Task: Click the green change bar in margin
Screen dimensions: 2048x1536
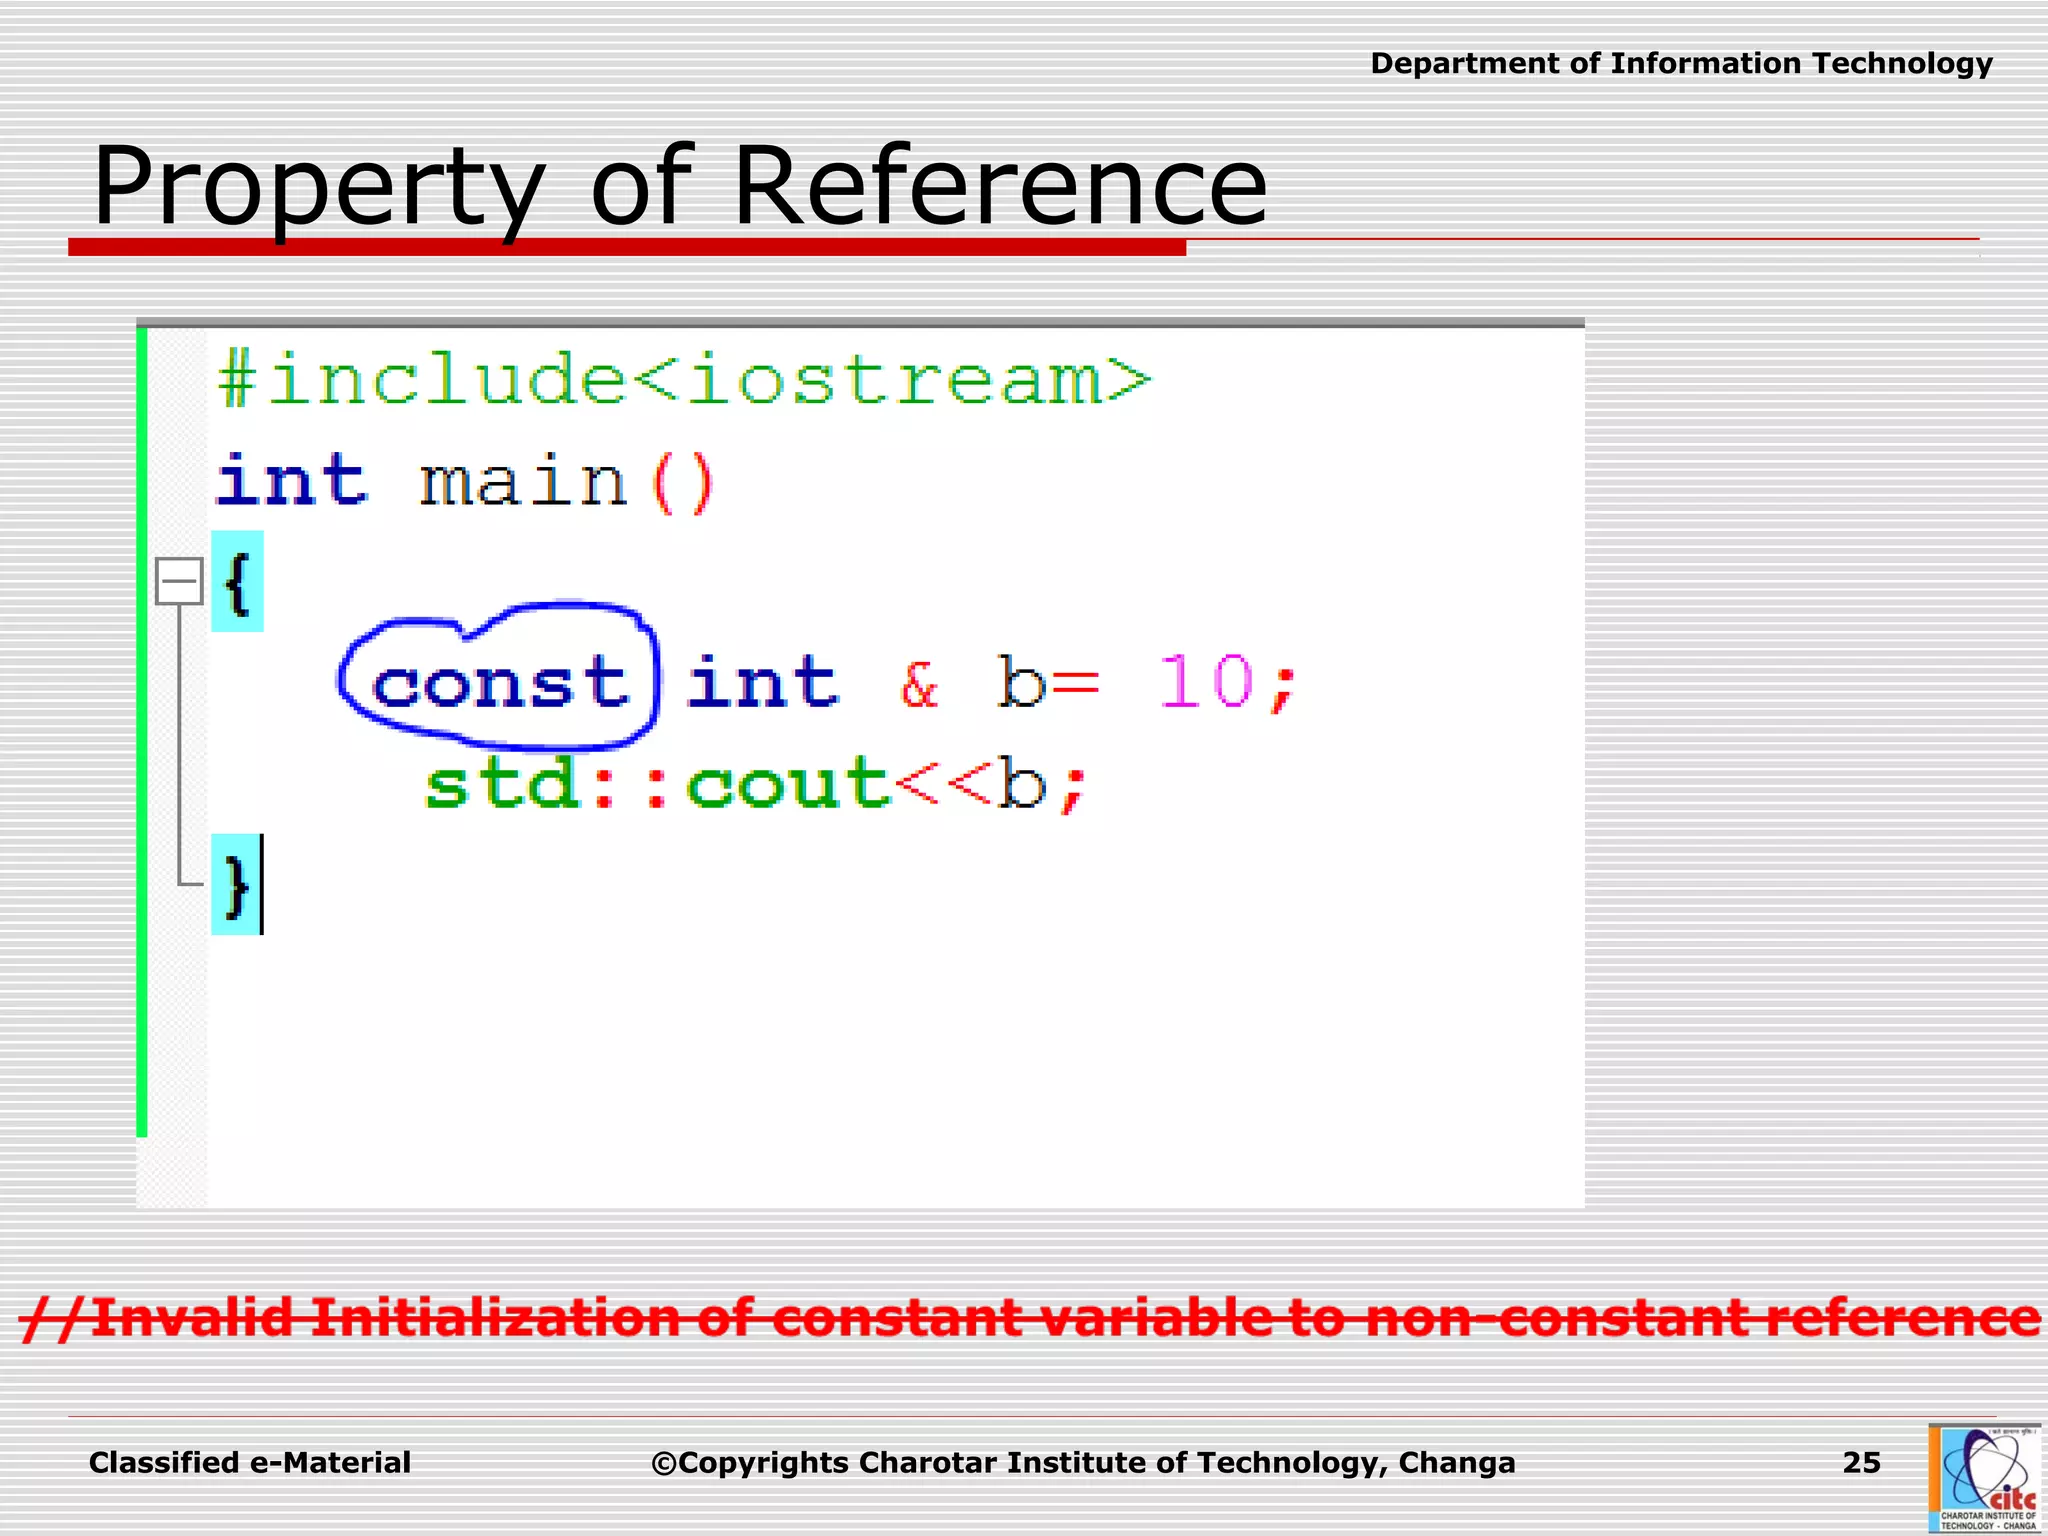Action: click(x=142, y=730)
